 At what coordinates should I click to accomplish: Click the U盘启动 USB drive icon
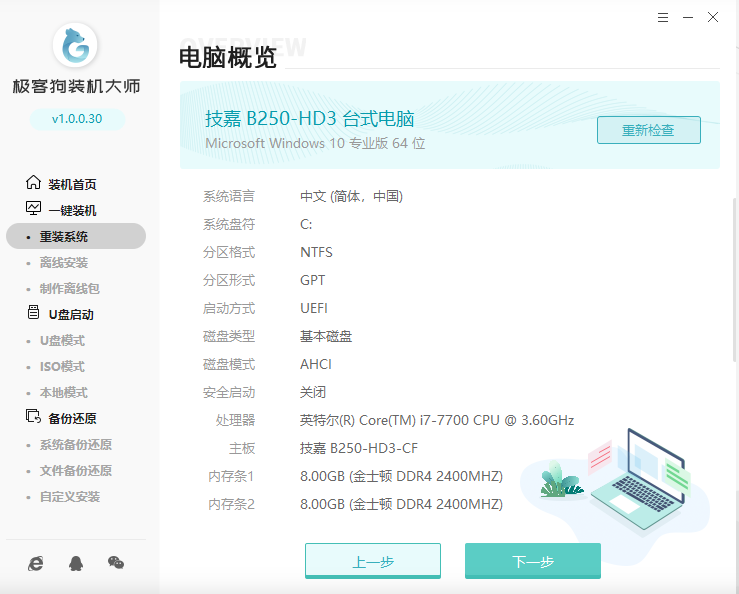(x=33, y=312)
